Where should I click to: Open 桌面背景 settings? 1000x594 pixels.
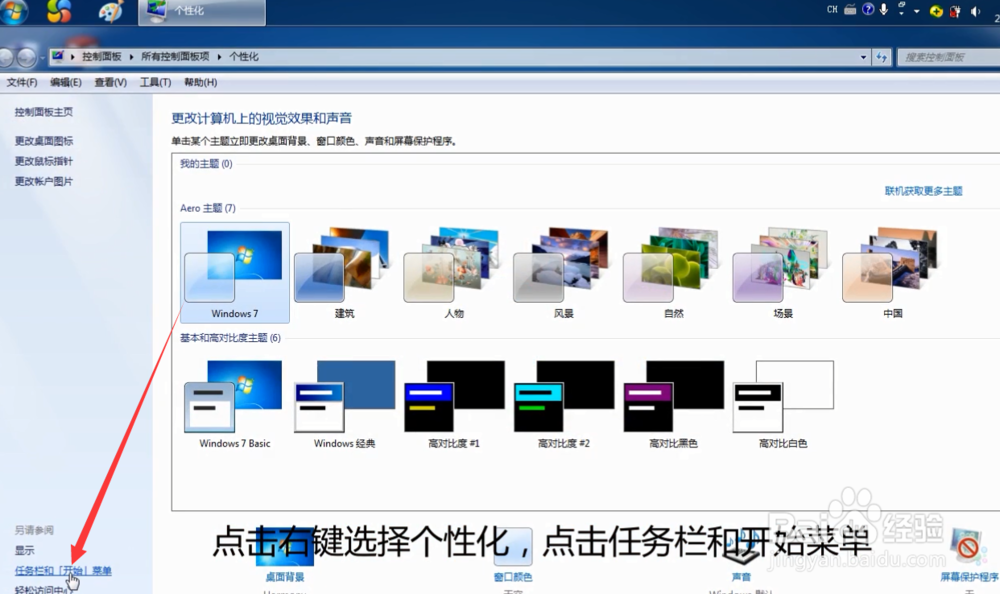point(284,577)
